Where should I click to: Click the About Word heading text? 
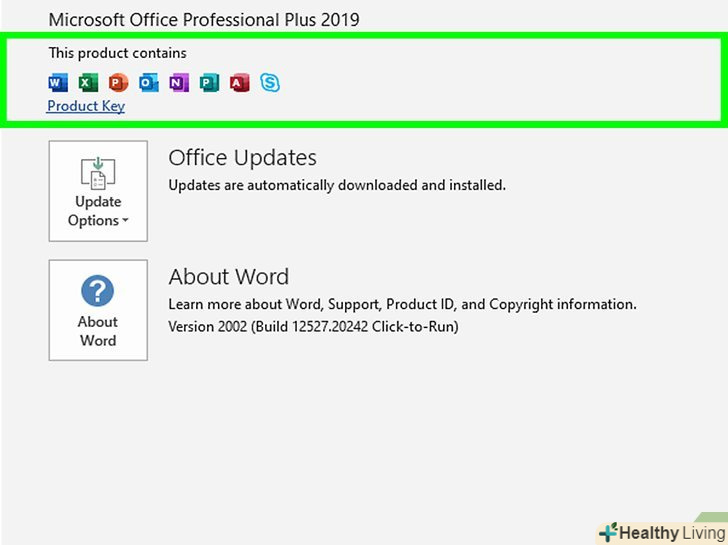(228, 277)
